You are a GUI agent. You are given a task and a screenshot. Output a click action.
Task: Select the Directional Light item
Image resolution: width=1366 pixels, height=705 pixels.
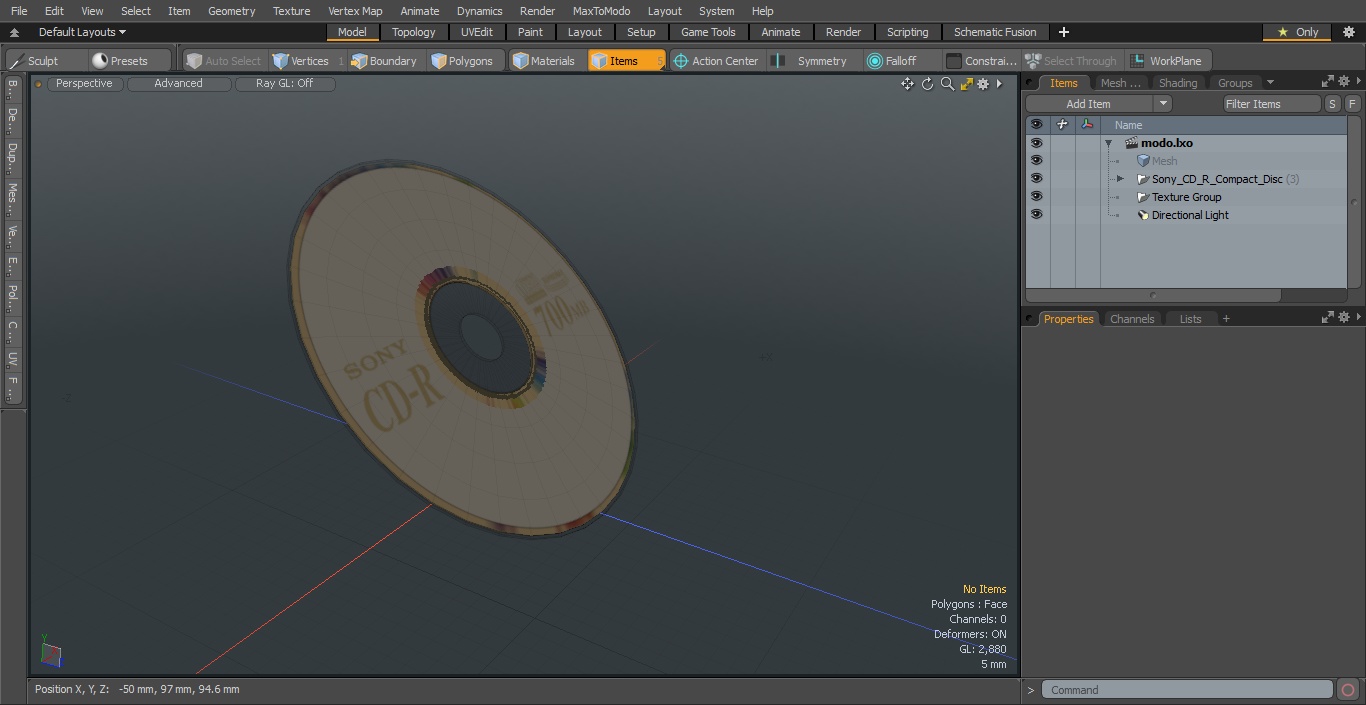tap(1190, 215)
